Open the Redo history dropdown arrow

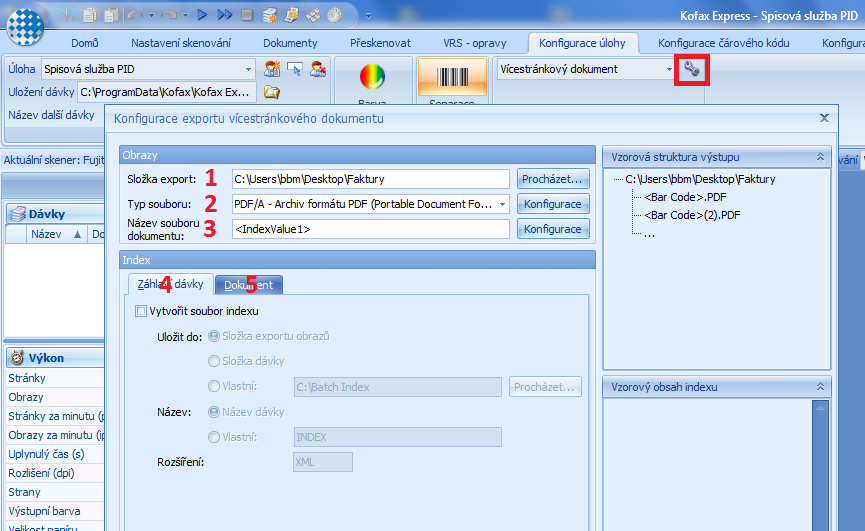point(185,16)
